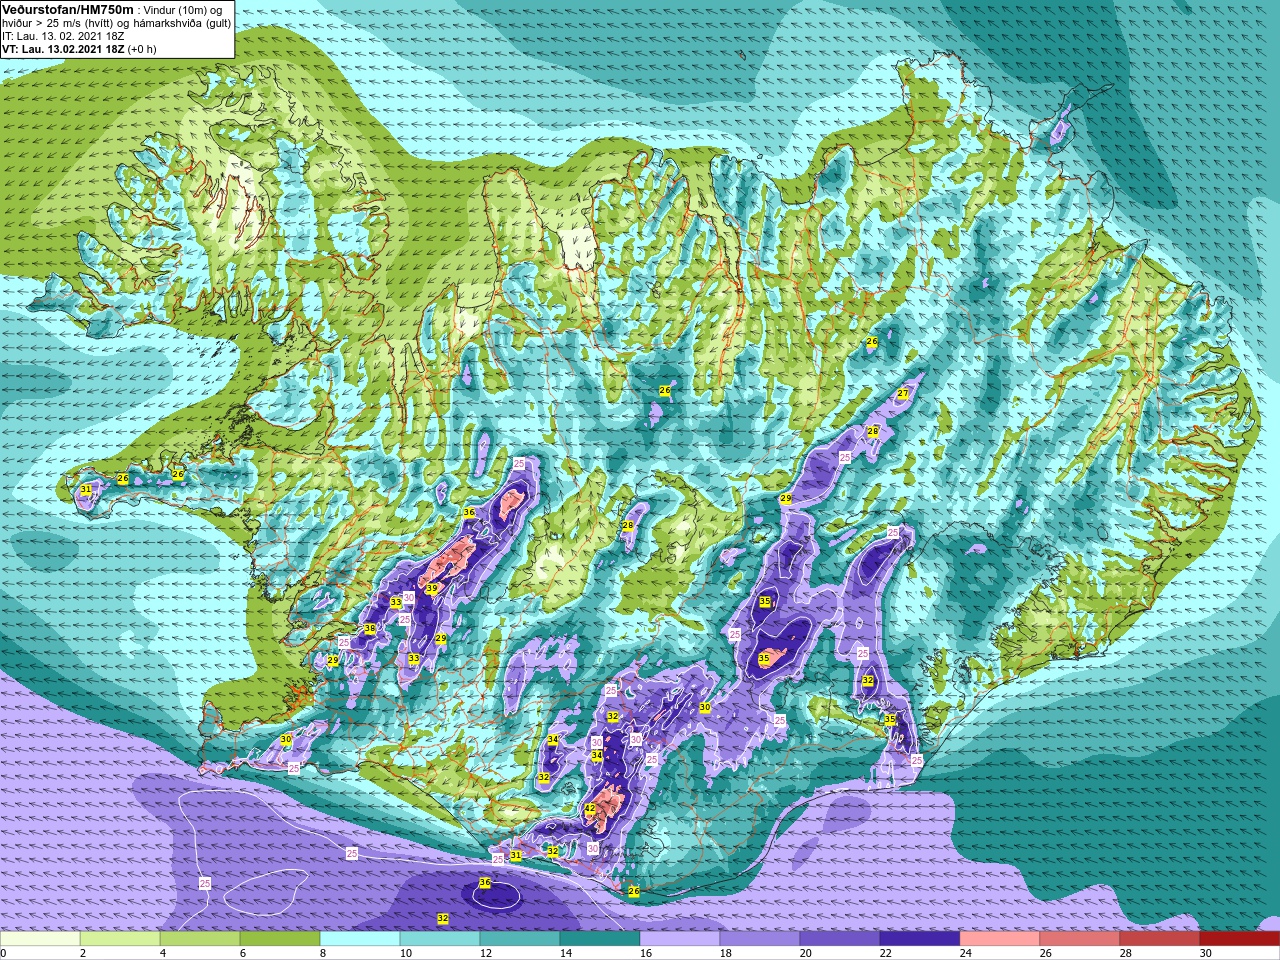The height and width of the screenshot is (960, 1280).
Task: Select the pale cyan 8–10 m/s legend swatch
Action: click(360, 939)
